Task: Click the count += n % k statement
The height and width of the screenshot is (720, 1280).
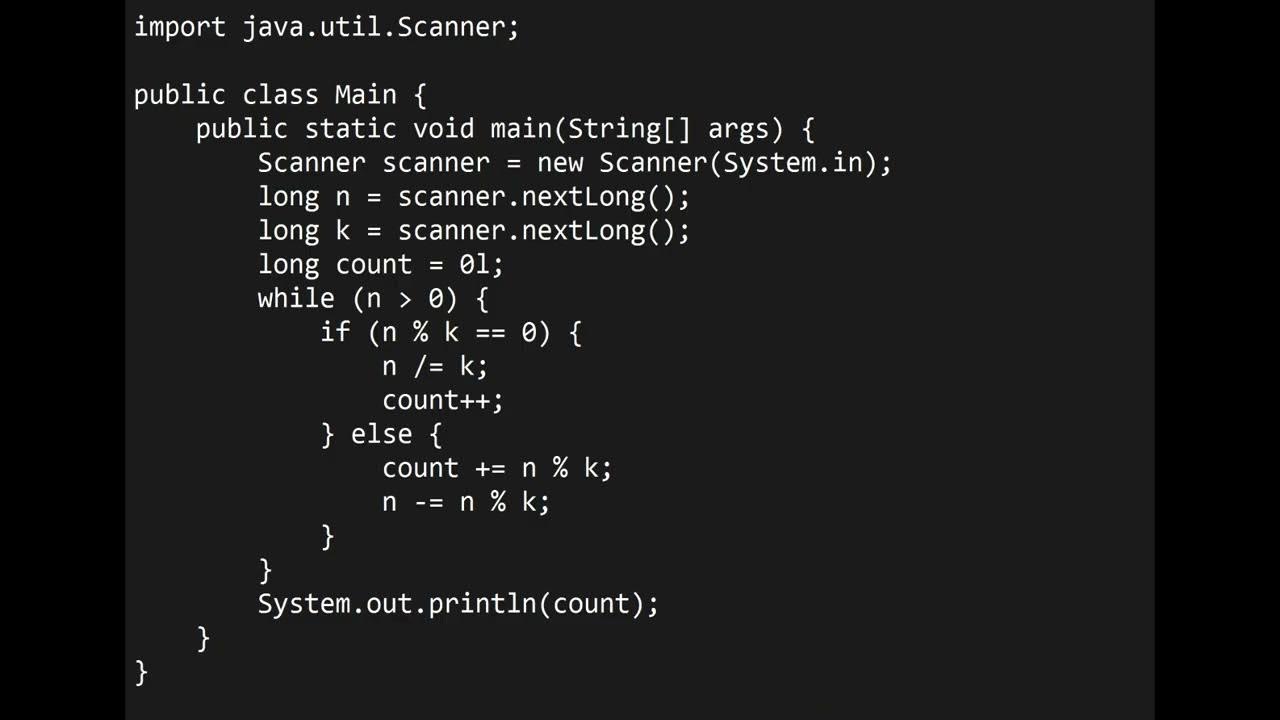Action: [496, 469]
